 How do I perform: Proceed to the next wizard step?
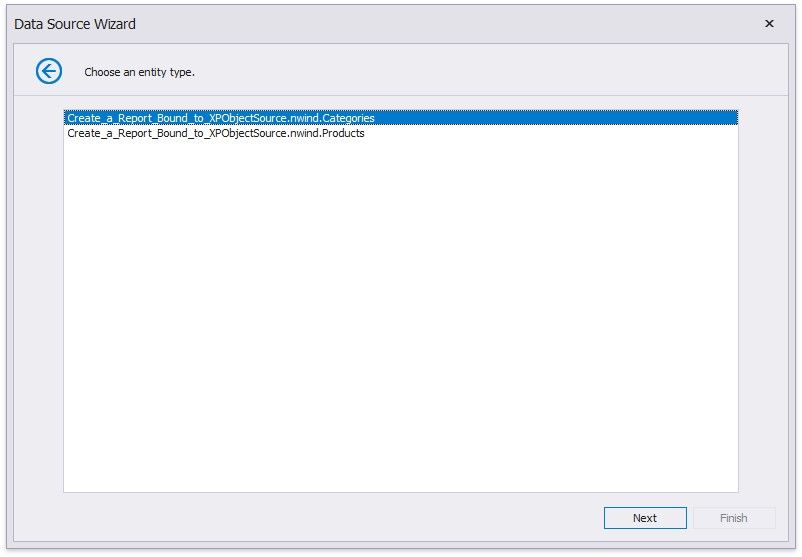pyautogui.click(x=644, y=518)
